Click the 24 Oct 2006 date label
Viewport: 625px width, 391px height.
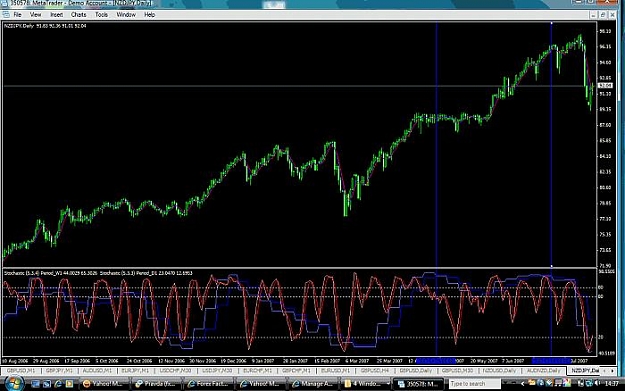(x=139, y=361)
